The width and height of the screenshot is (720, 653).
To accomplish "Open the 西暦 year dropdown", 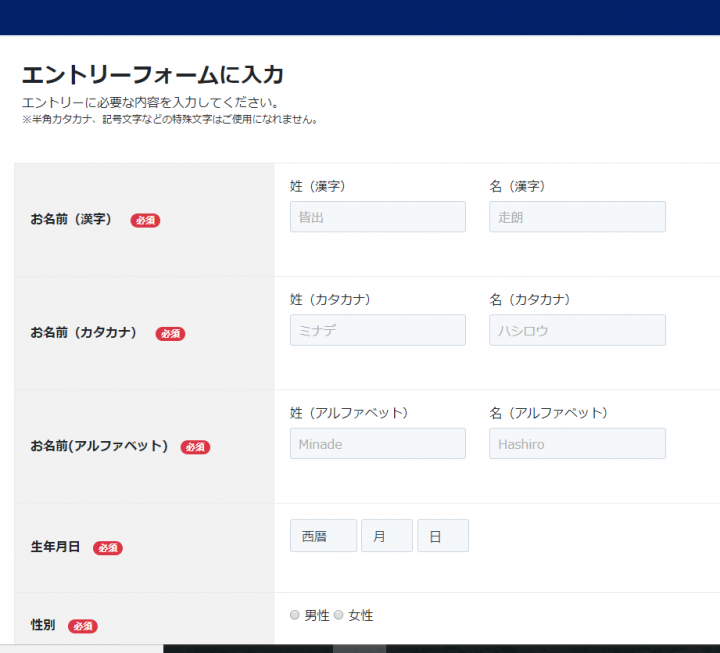I will [x=323, y=536].
